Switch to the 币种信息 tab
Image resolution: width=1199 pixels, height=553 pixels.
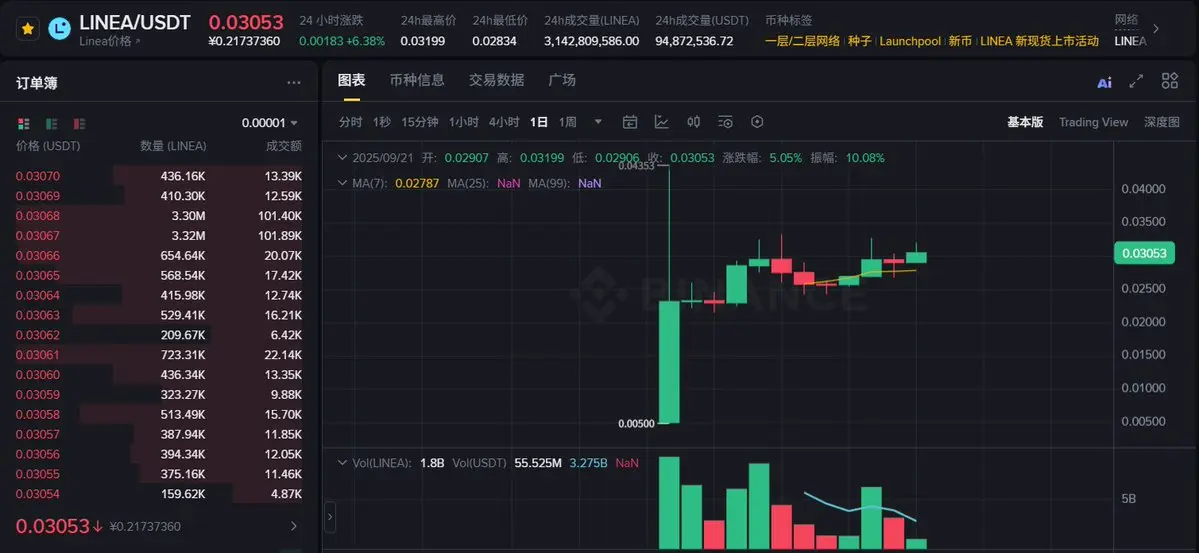(417, 80)
